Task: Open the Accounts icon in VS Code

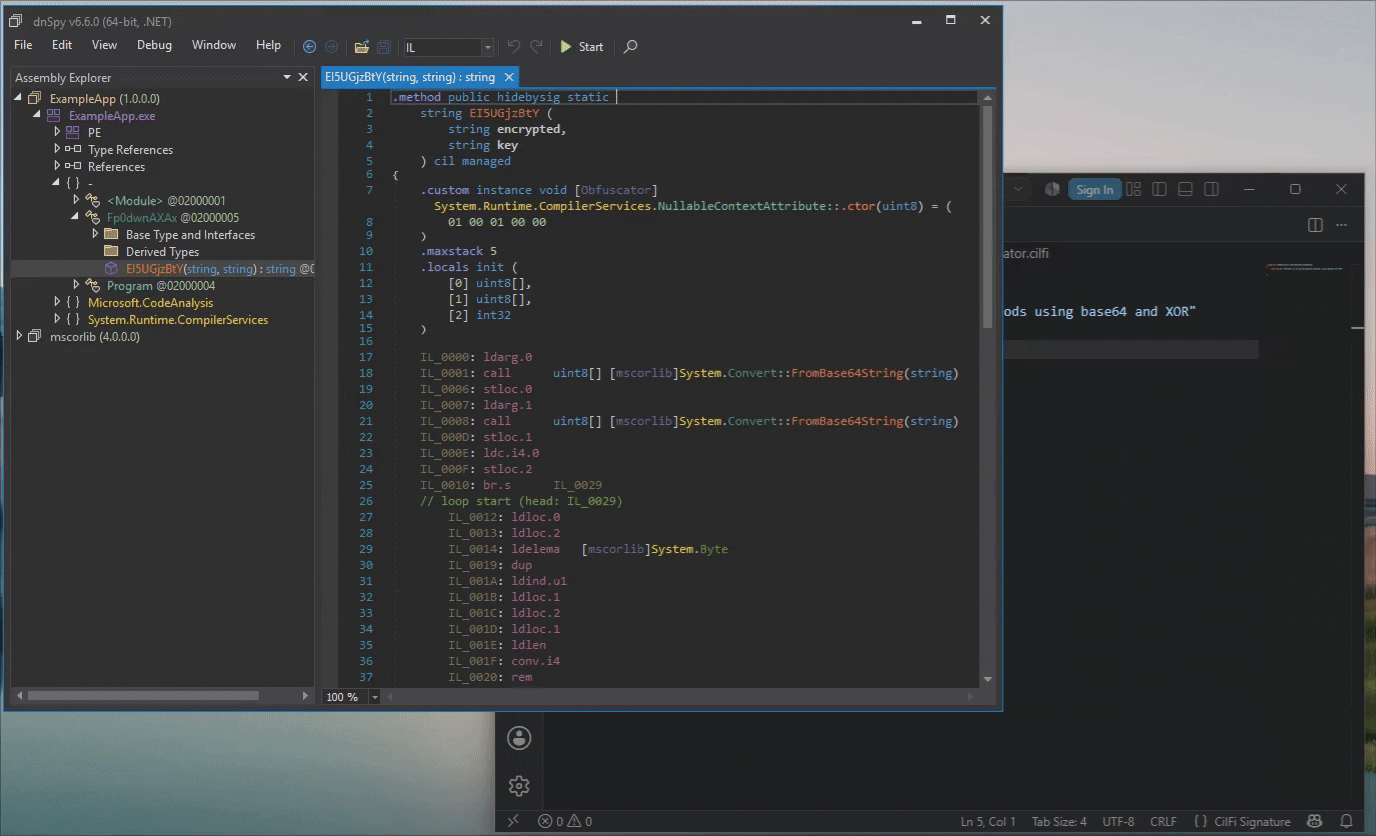Action: click(519, 738)
